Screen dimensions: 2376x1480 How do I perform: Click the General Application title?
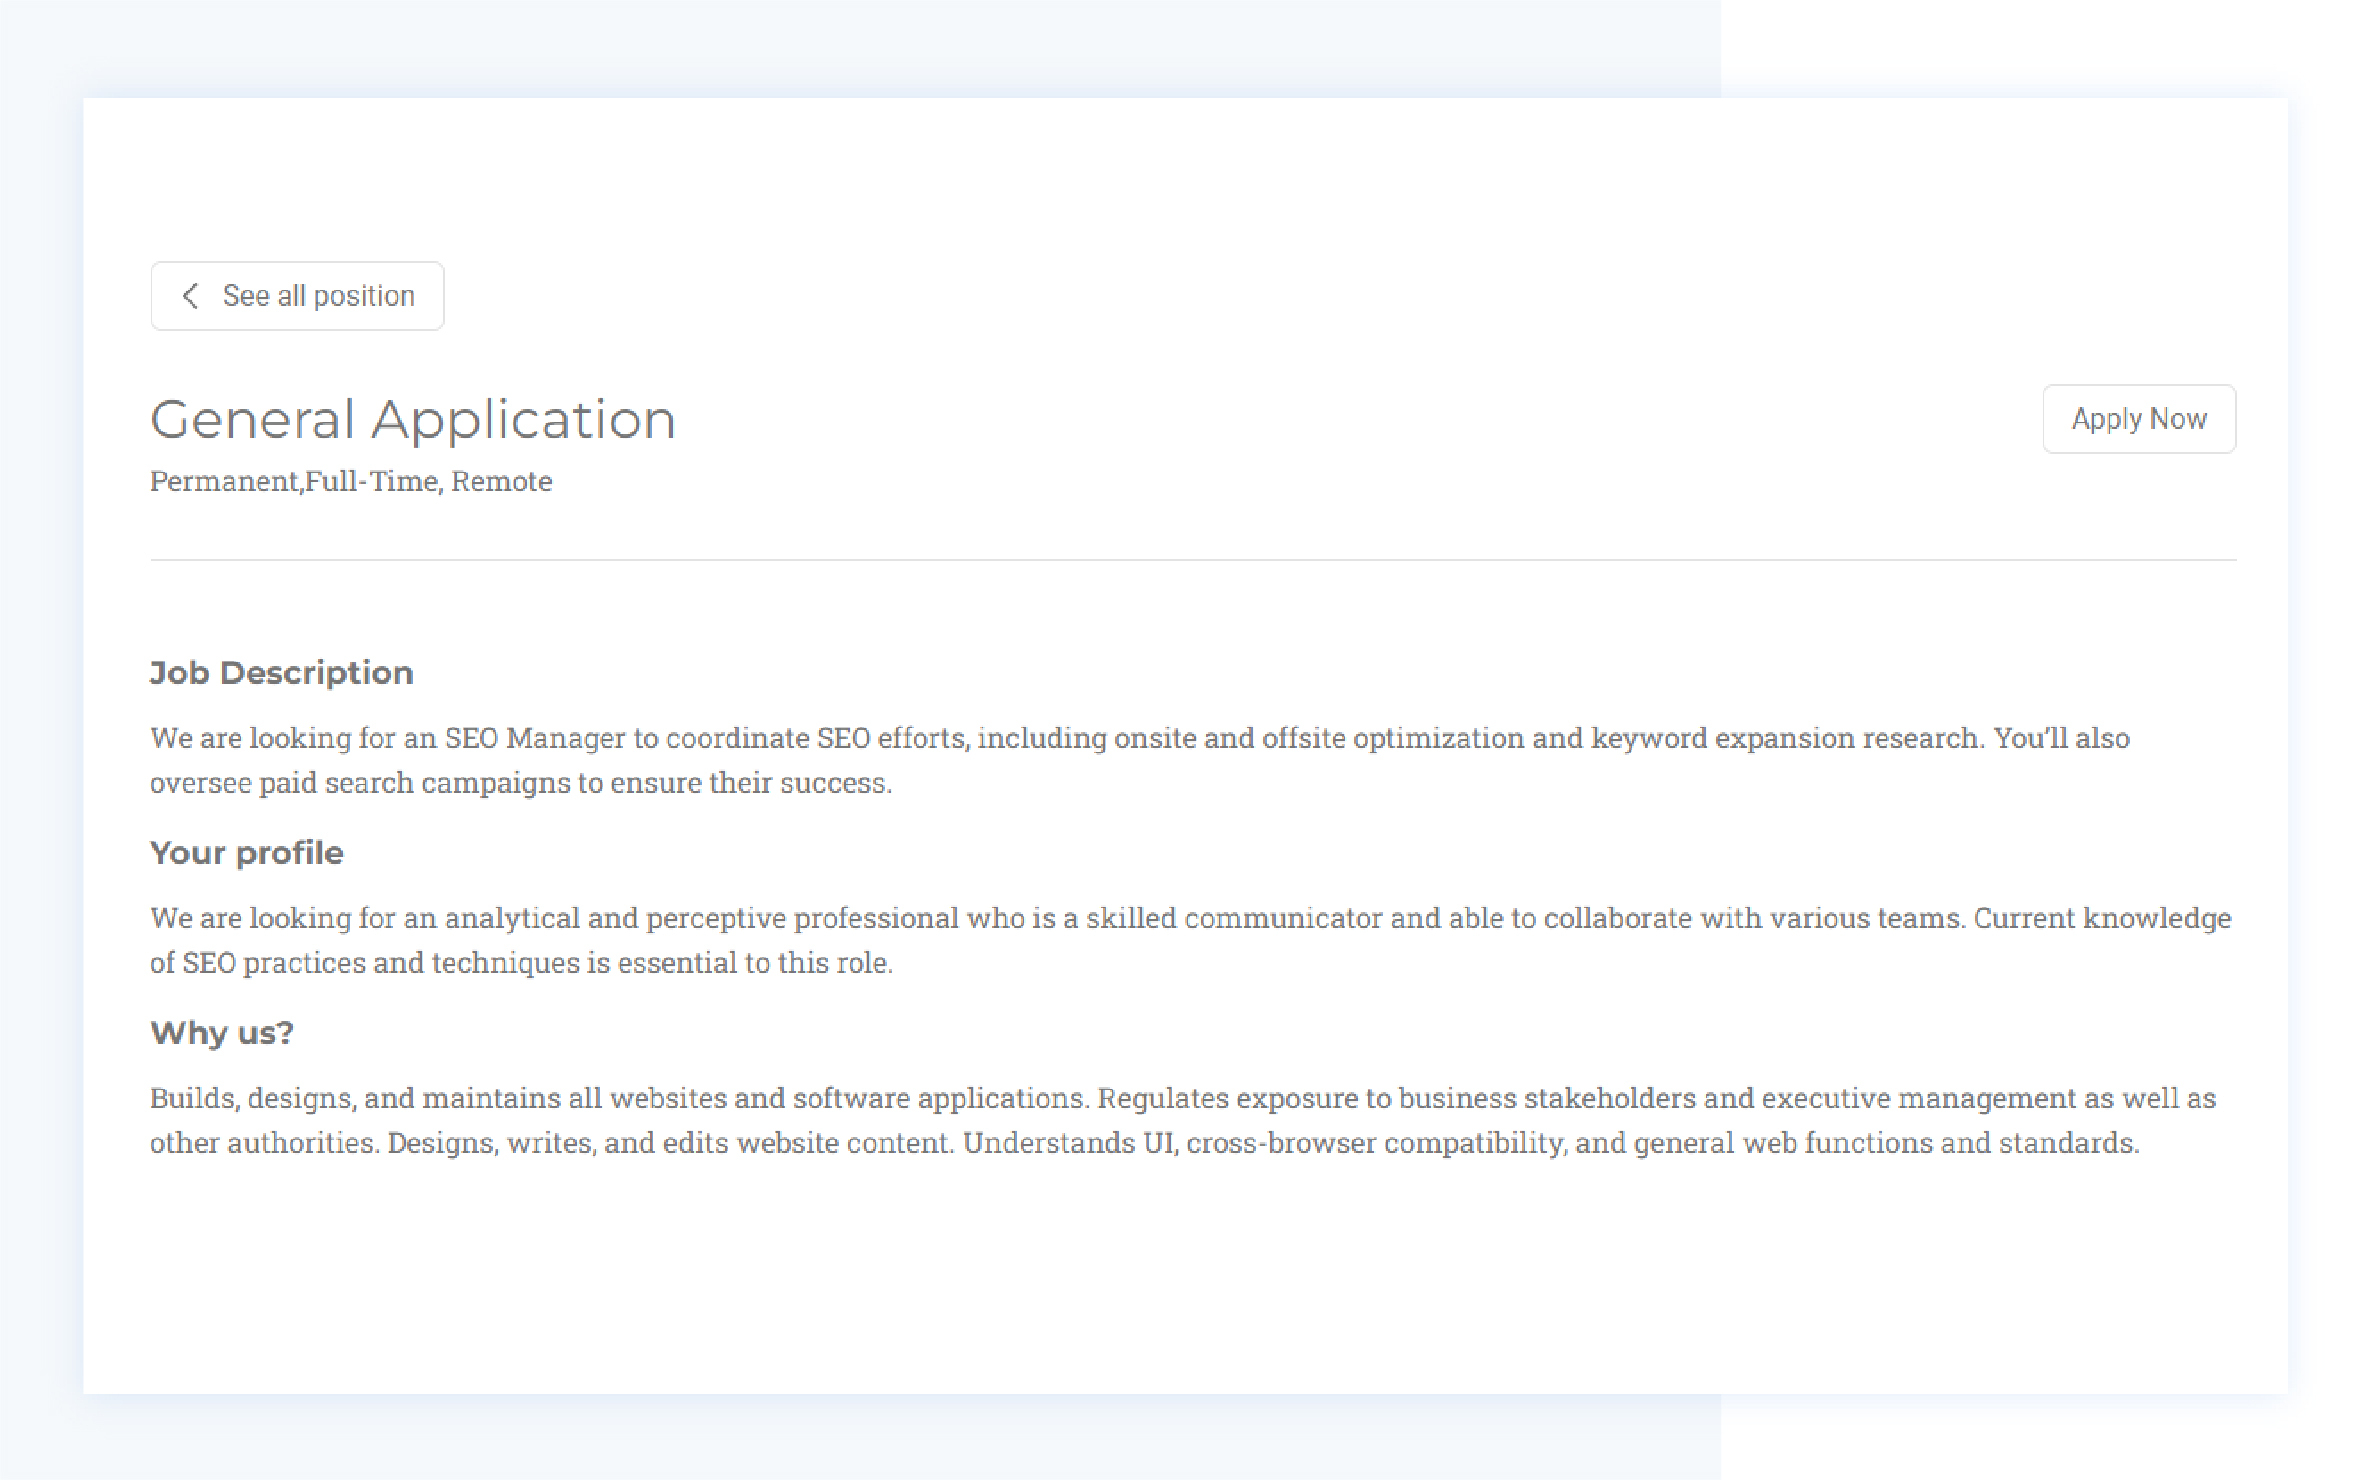coord(412,419)
